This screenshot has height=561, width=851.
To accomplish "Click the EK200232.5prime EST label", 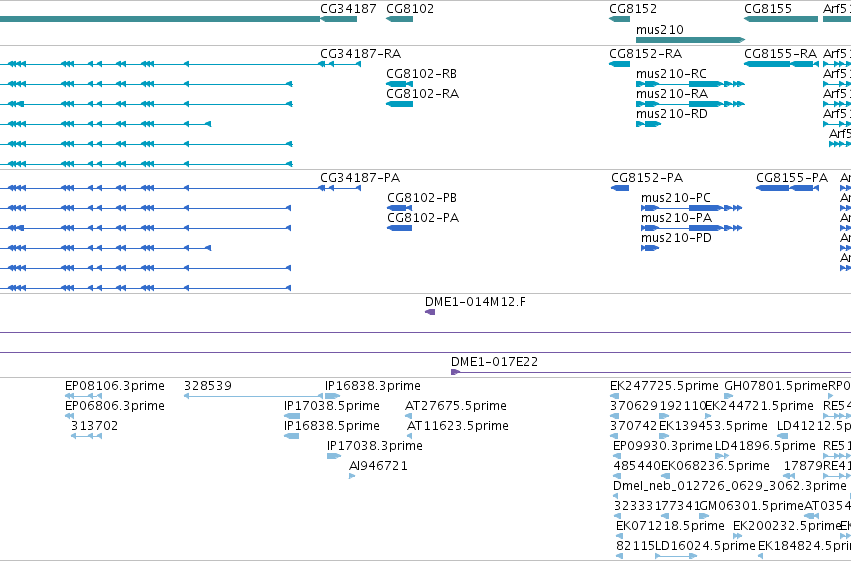I will click(x=787, y=526).
